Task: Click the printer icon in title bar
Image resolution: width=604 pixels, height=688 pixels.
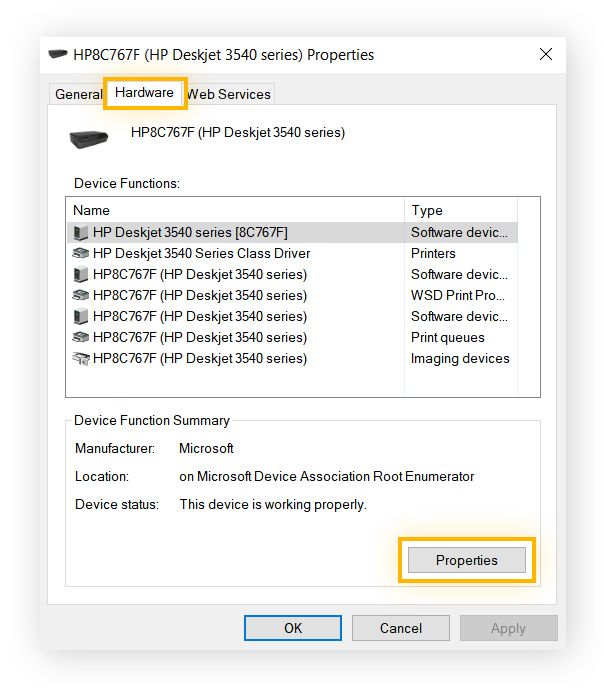Action: point(57,54)
